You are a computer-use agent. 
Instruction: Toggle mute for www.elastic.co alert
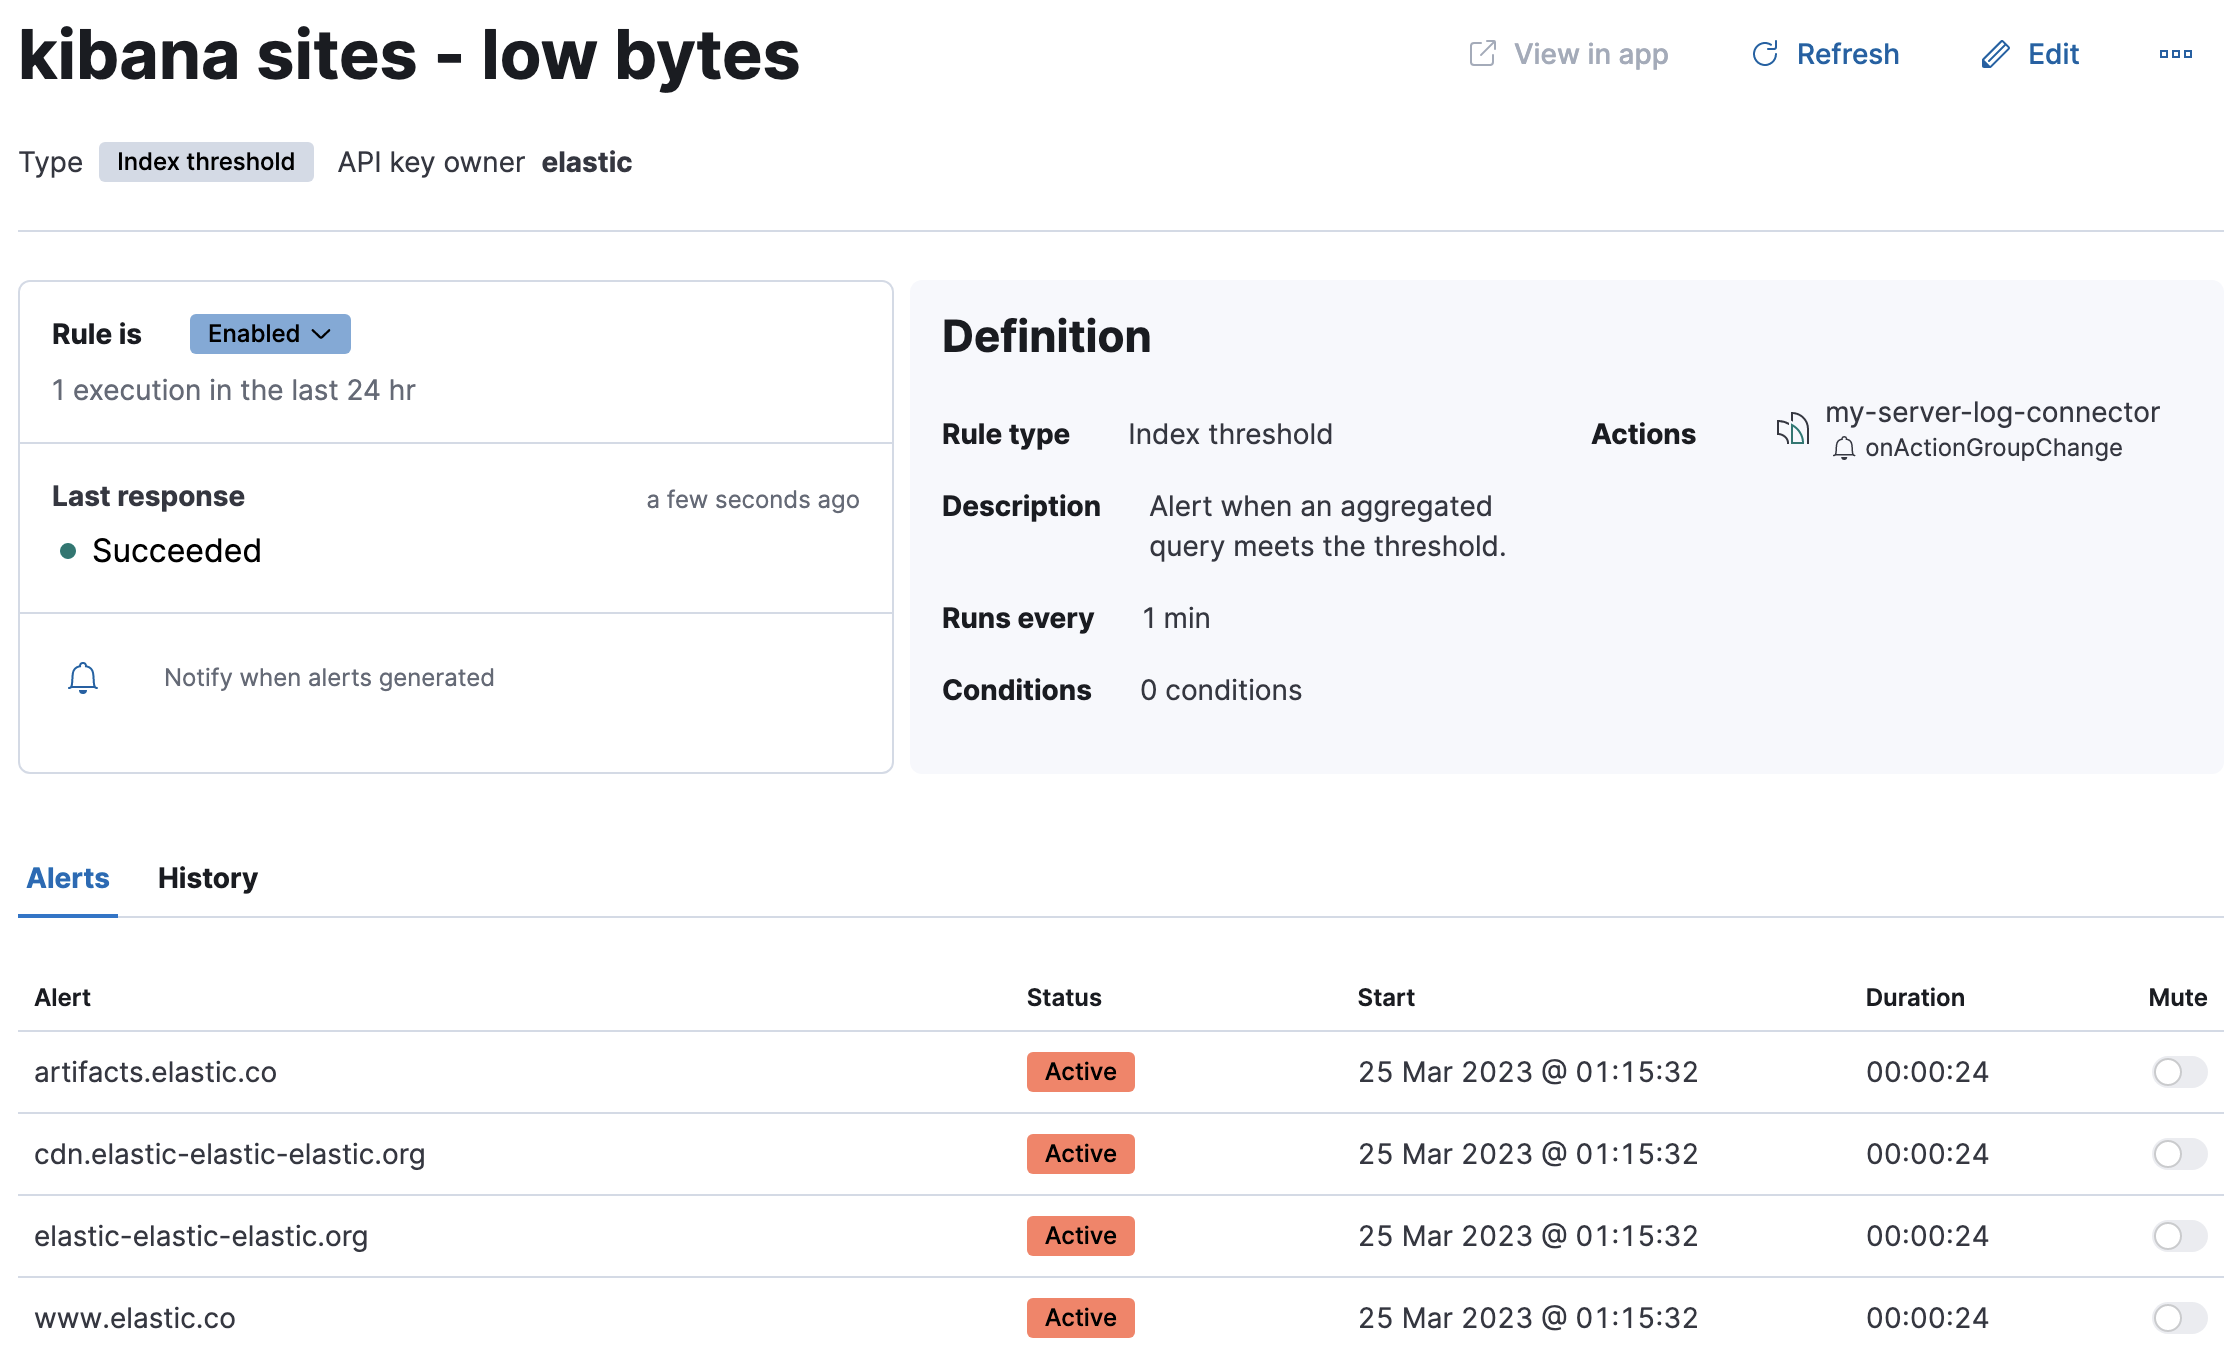coord(2179,1318)
